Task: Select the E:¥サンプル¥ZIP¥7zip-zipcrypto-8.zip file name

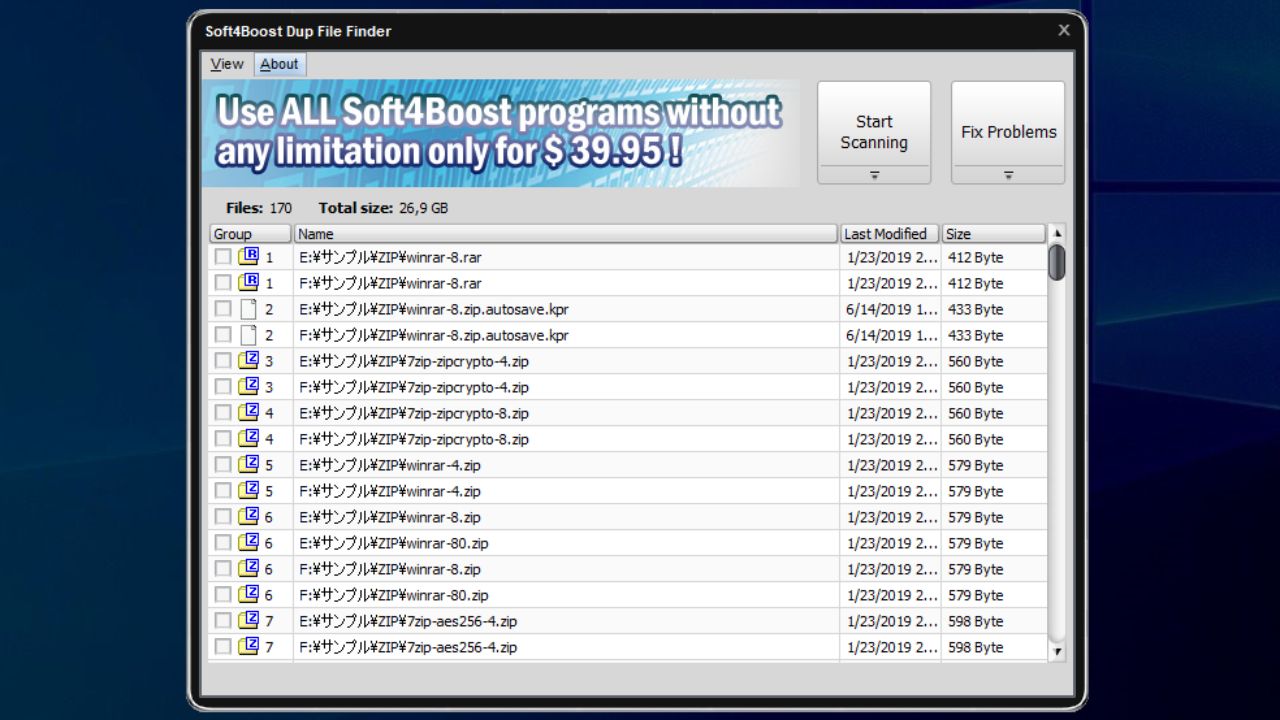Action: (x=414, y=413)
